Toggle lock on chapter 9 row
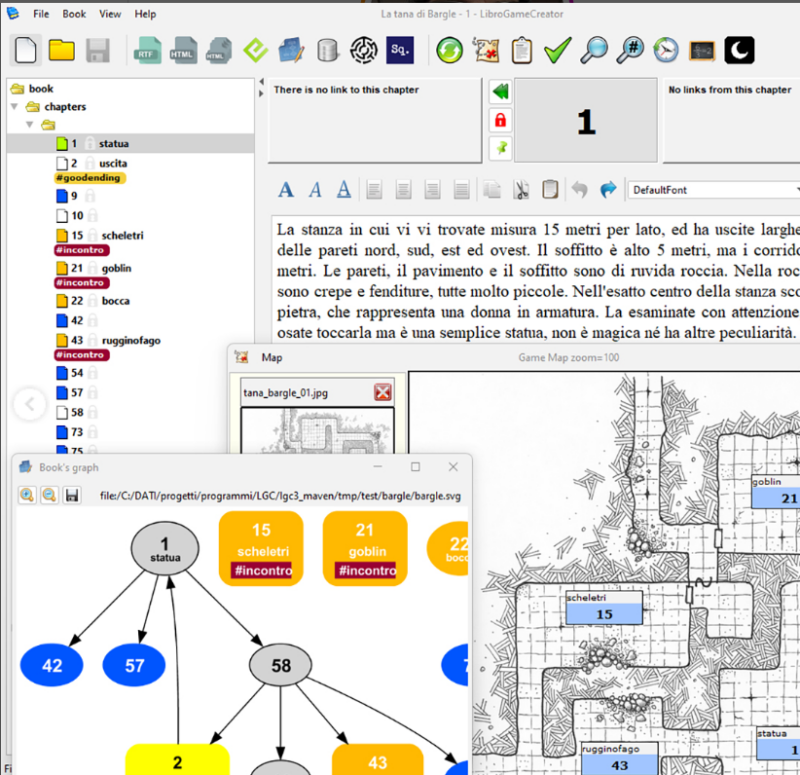800x775 pixels. click(x=90, y=196)
